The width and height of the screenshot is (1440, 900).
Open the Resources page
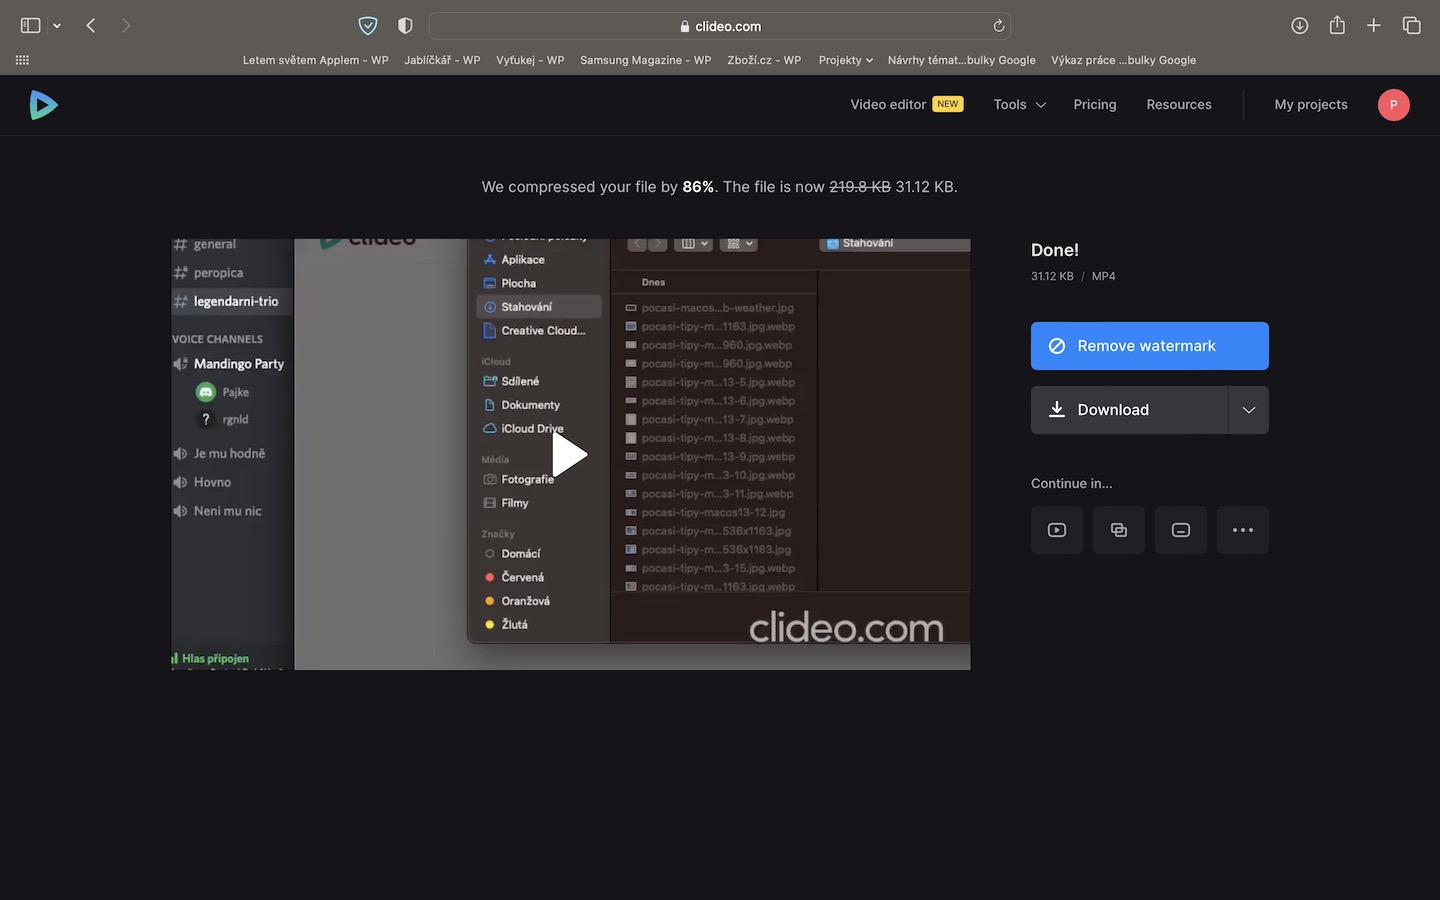pyautogui.click(x=1179, y=104)
